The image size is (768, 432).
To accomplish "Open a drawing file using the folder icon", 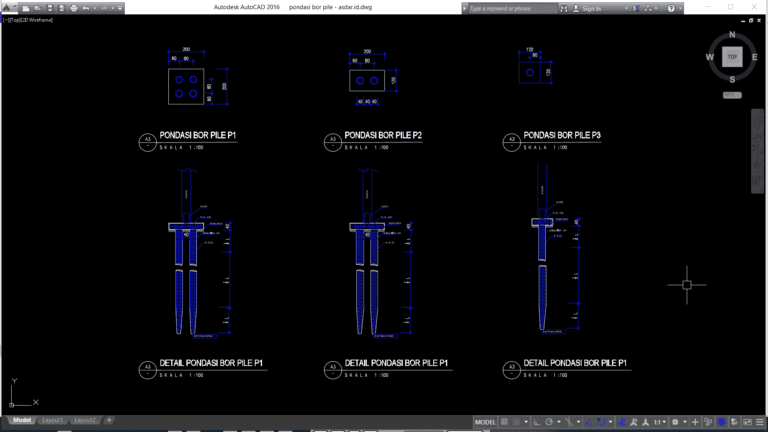I will pyautogui.click(x=37, y=8).
